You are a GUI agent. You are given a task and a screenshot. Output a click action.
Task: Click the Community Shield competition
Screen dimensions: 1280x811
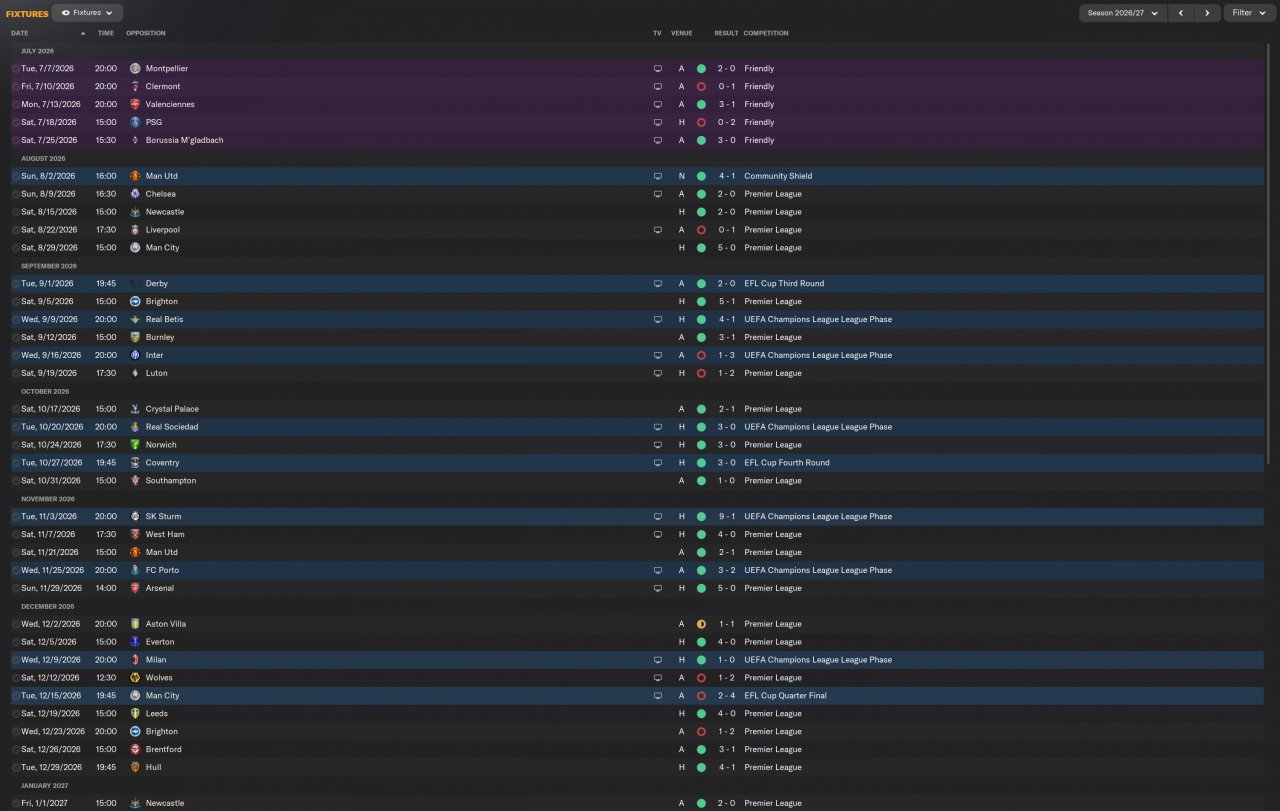778,176
